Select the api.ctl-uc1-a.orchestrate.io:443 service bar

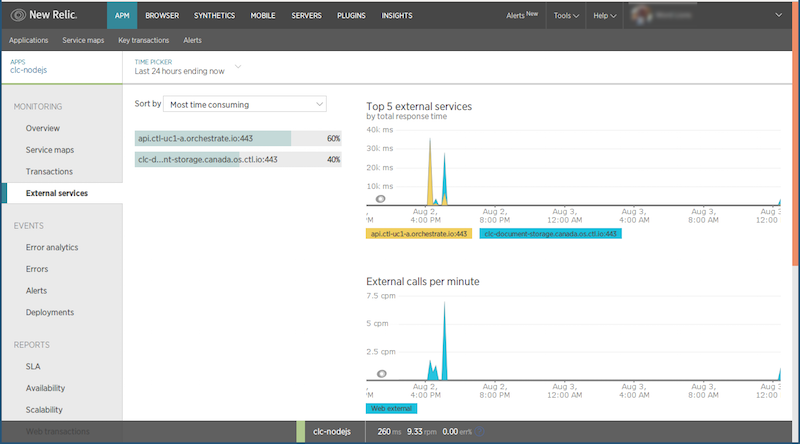coord(238,138)
